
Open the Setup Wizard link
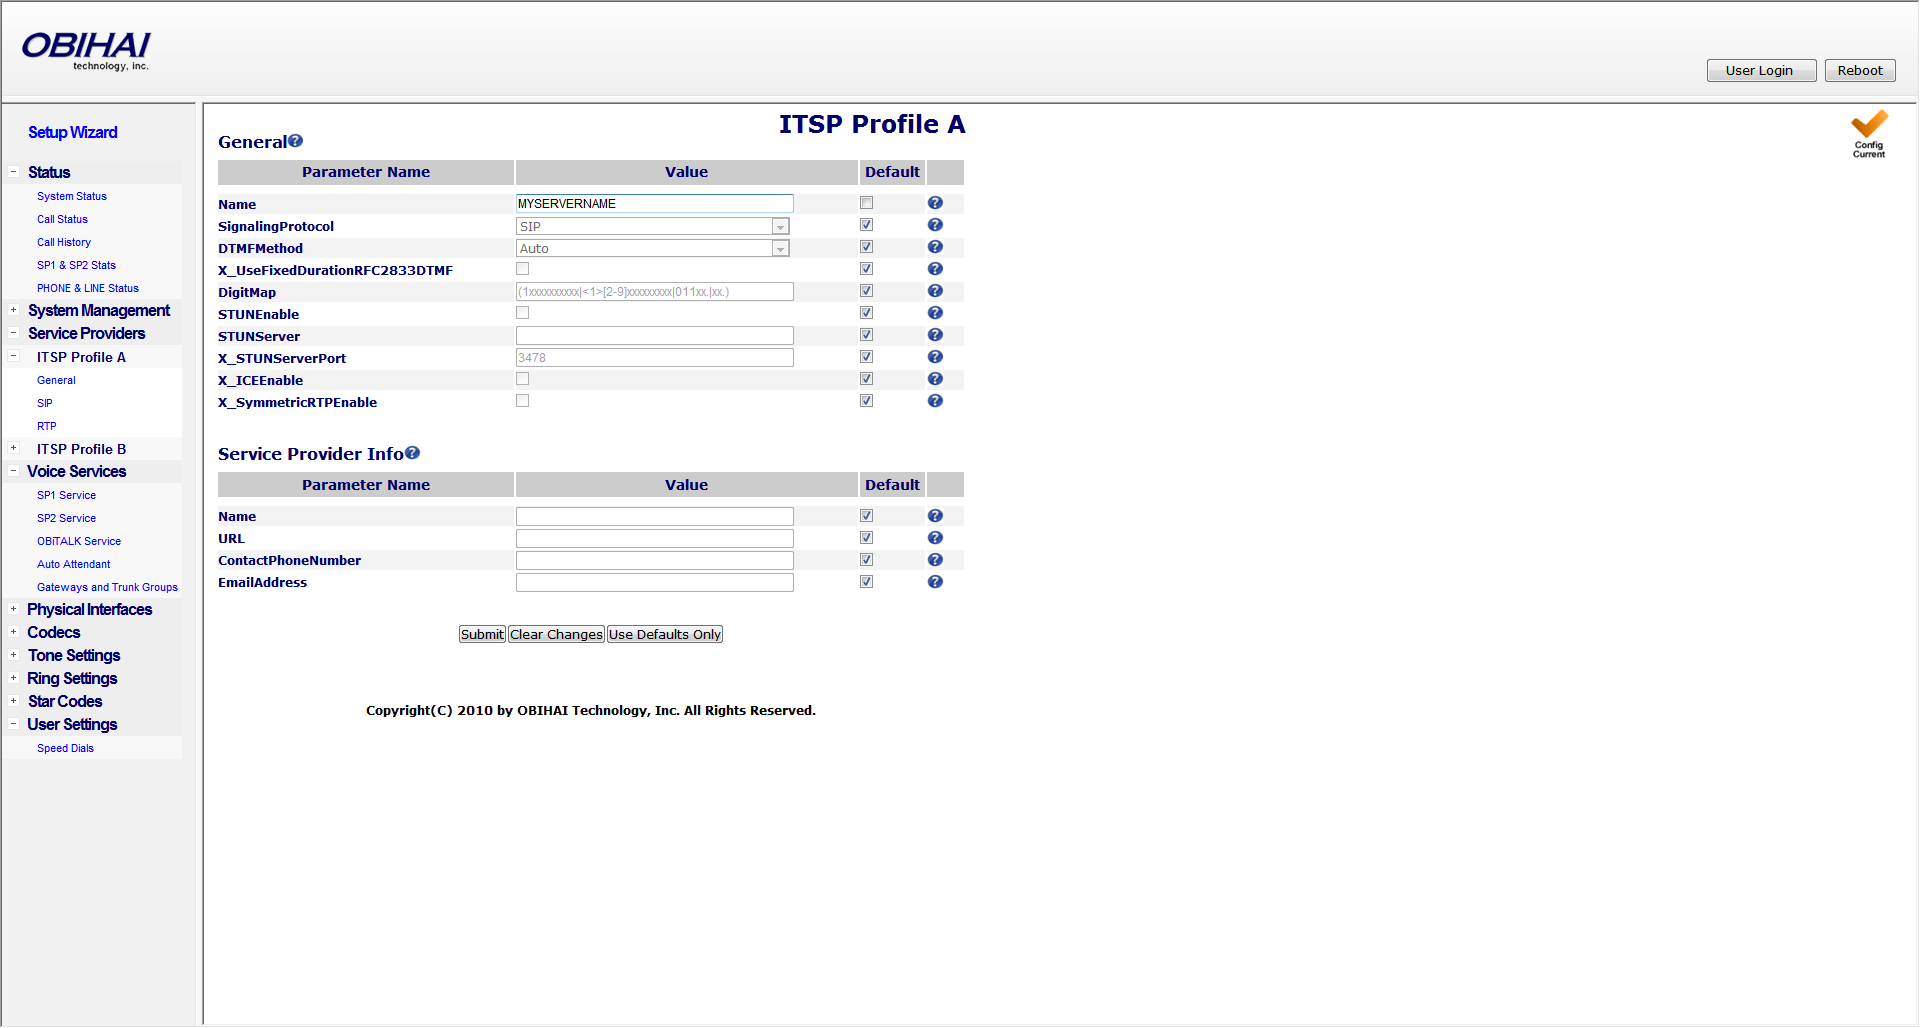point(73,132)
